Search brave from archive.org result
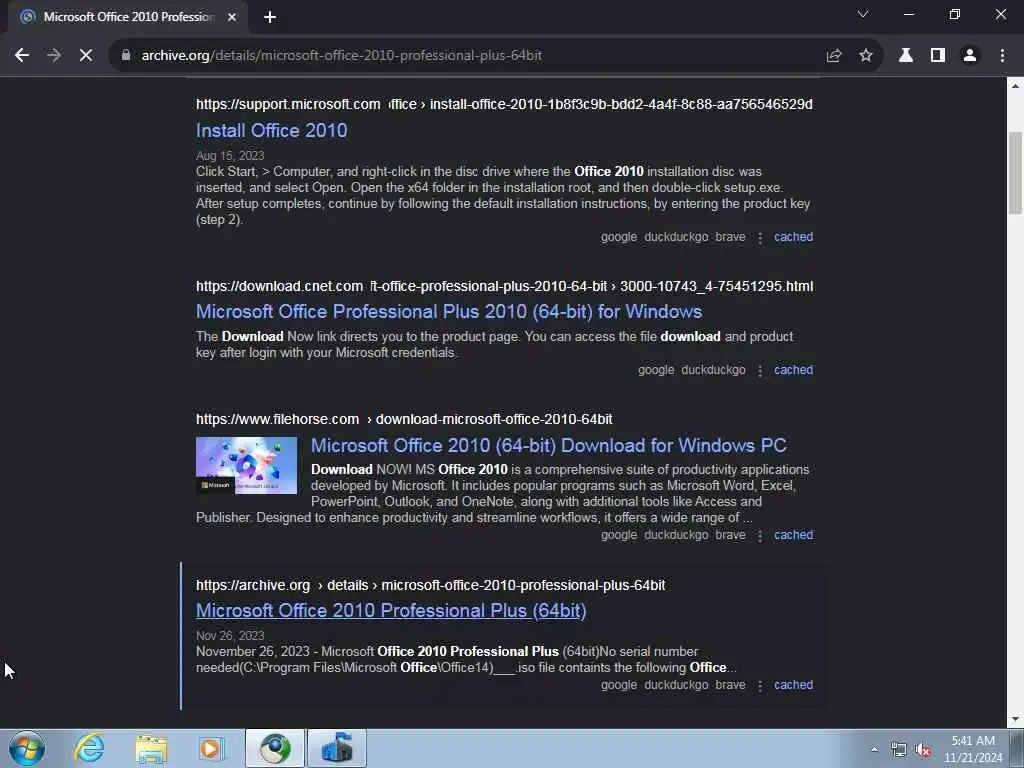Screen dimensions: 1024x768 coord(730,685)
